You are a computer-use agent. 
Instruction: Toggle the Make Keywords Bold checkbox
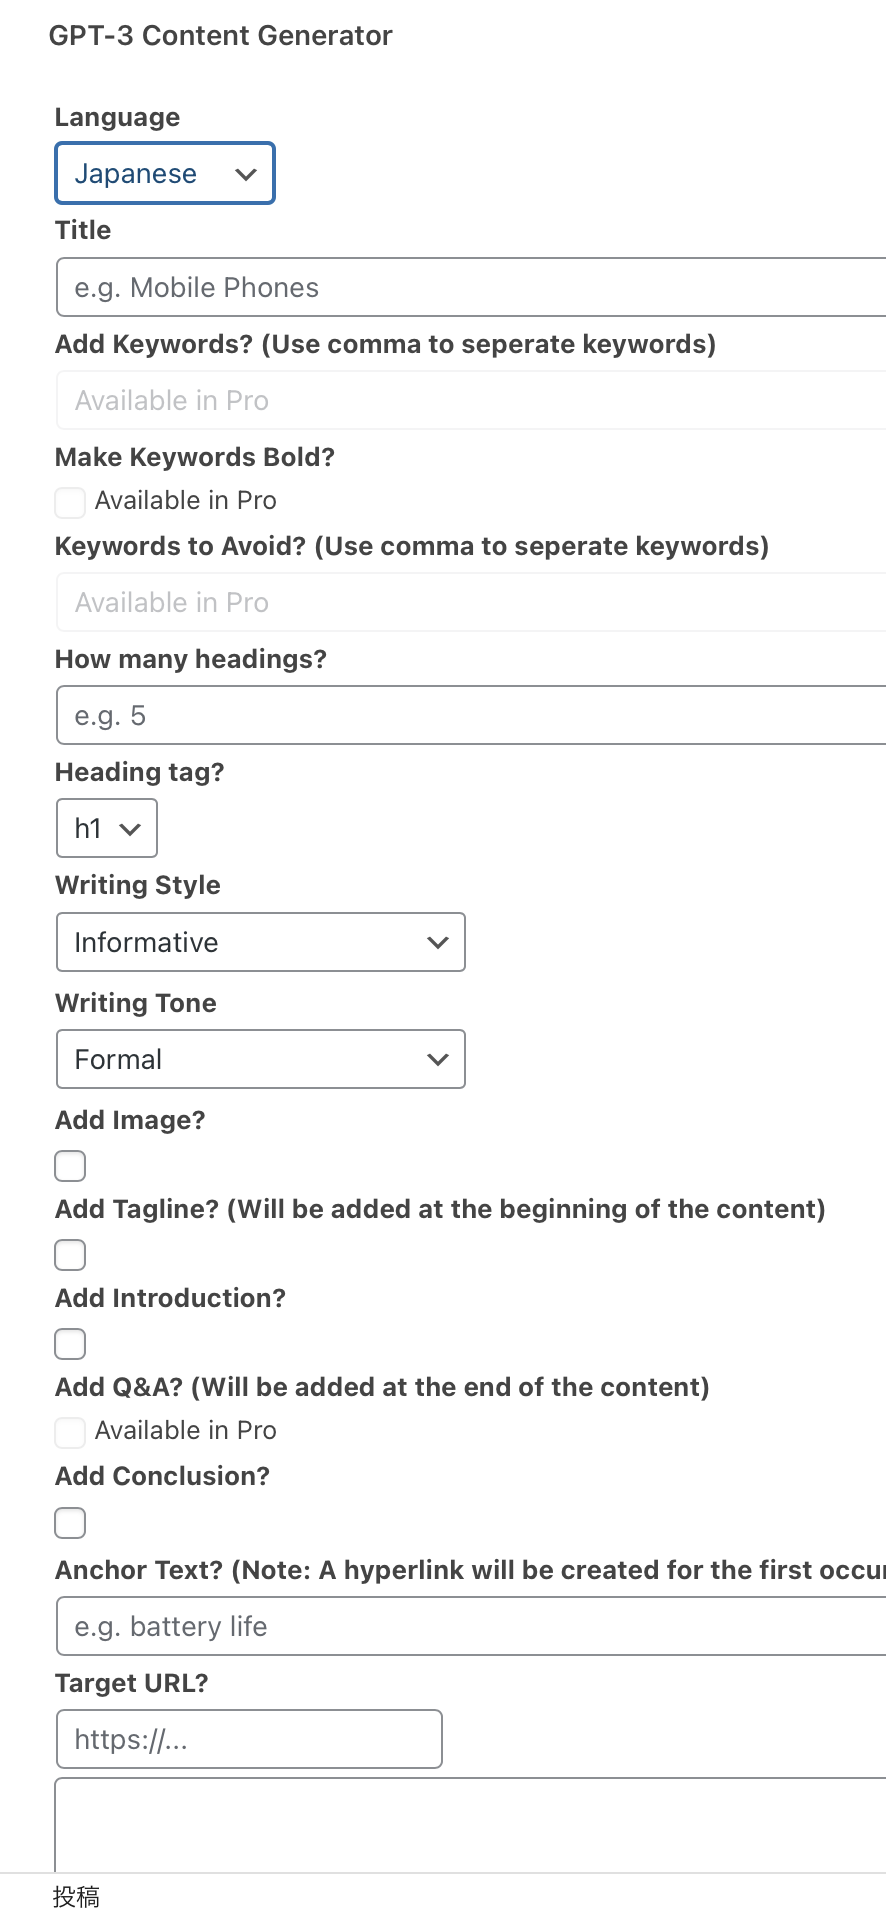(70, 502)
